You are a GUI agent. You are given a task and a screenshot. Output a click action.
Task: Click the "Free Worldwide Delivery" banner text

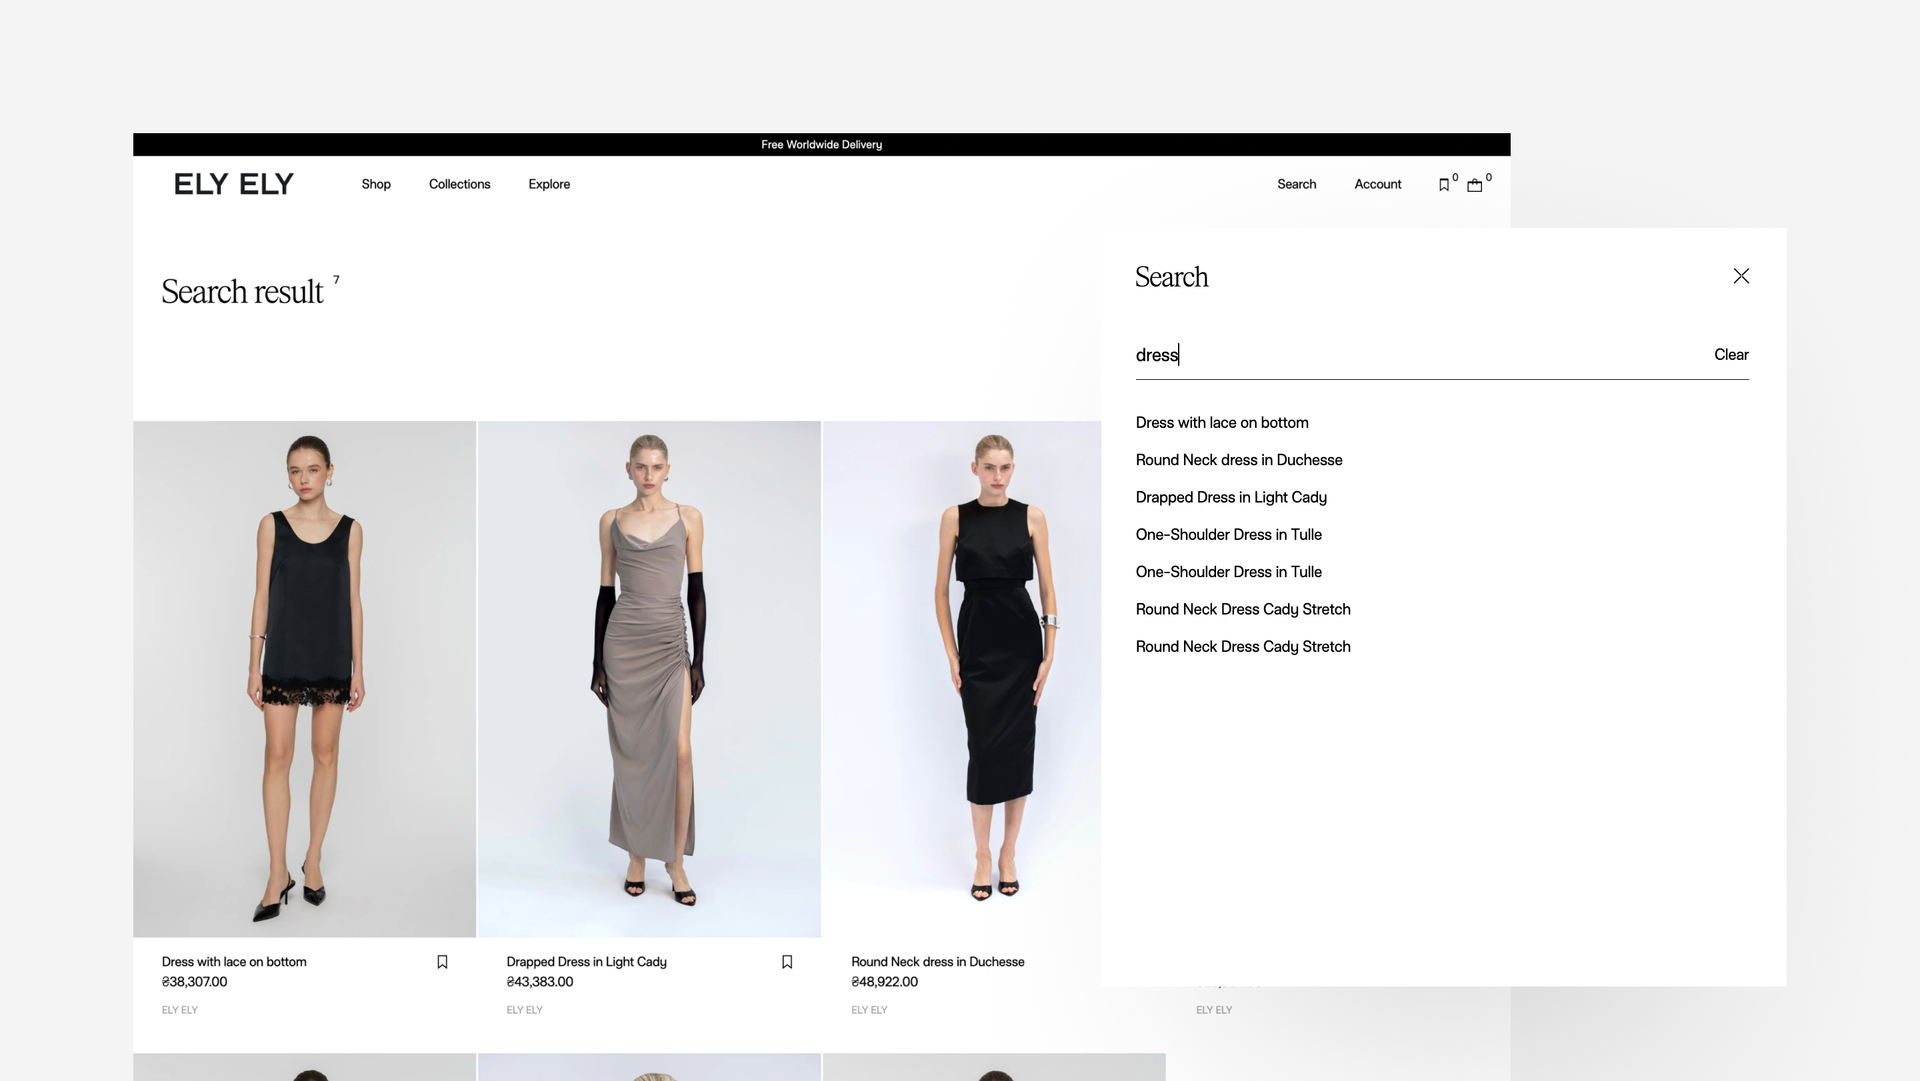click(x=822, y=145)
